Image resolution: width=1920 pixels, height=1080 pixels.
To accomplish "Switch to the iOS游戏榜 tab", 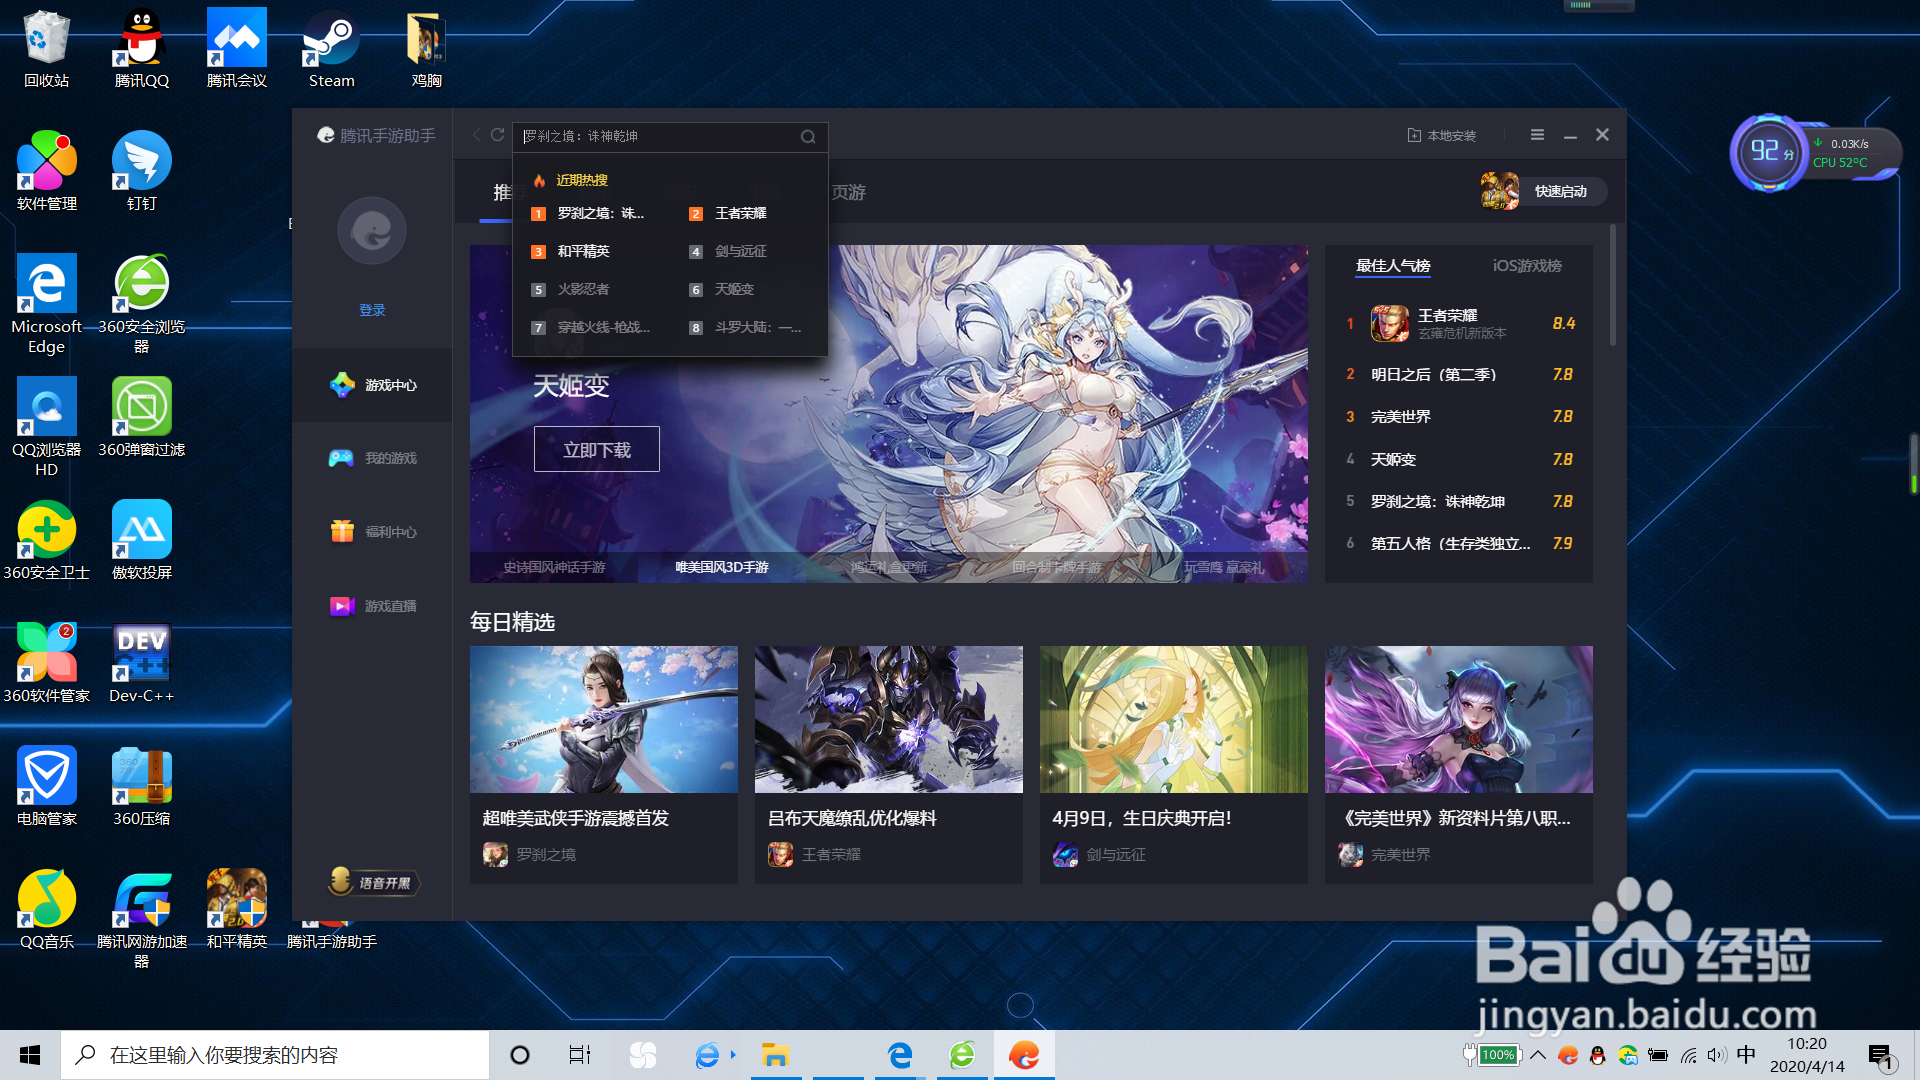I will 1527,266.
